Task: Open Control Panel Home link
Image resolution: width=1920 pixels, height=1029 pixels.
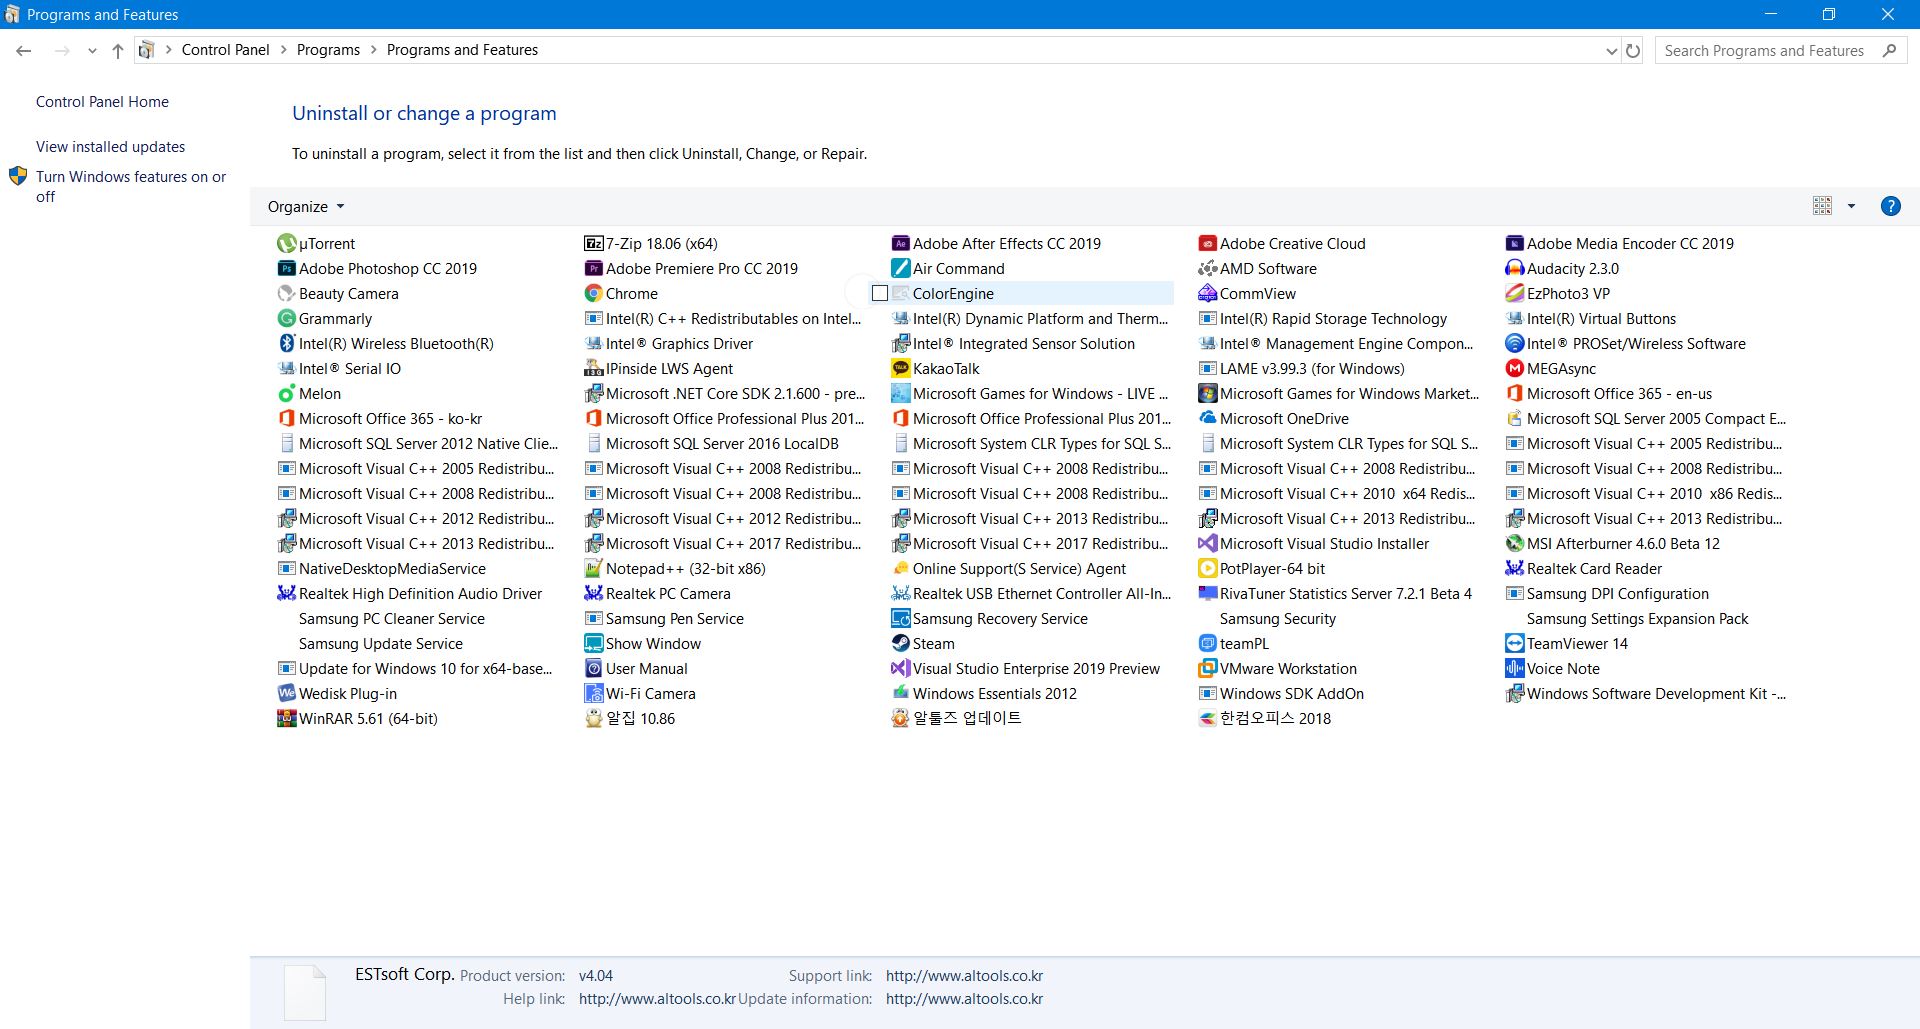Action: tap(102, 102)
